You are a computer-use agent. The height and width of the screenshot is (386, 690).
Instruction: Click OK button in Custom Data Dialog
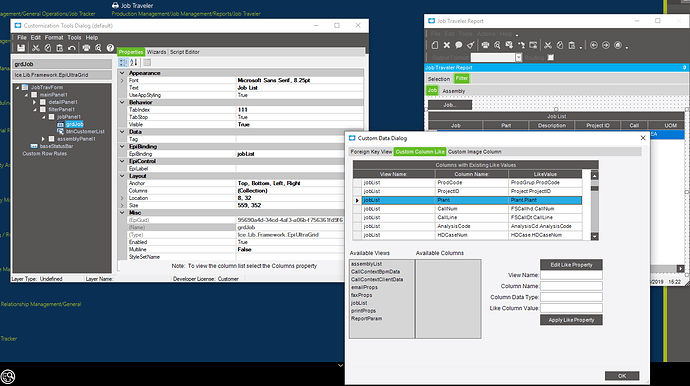(622, 375)
